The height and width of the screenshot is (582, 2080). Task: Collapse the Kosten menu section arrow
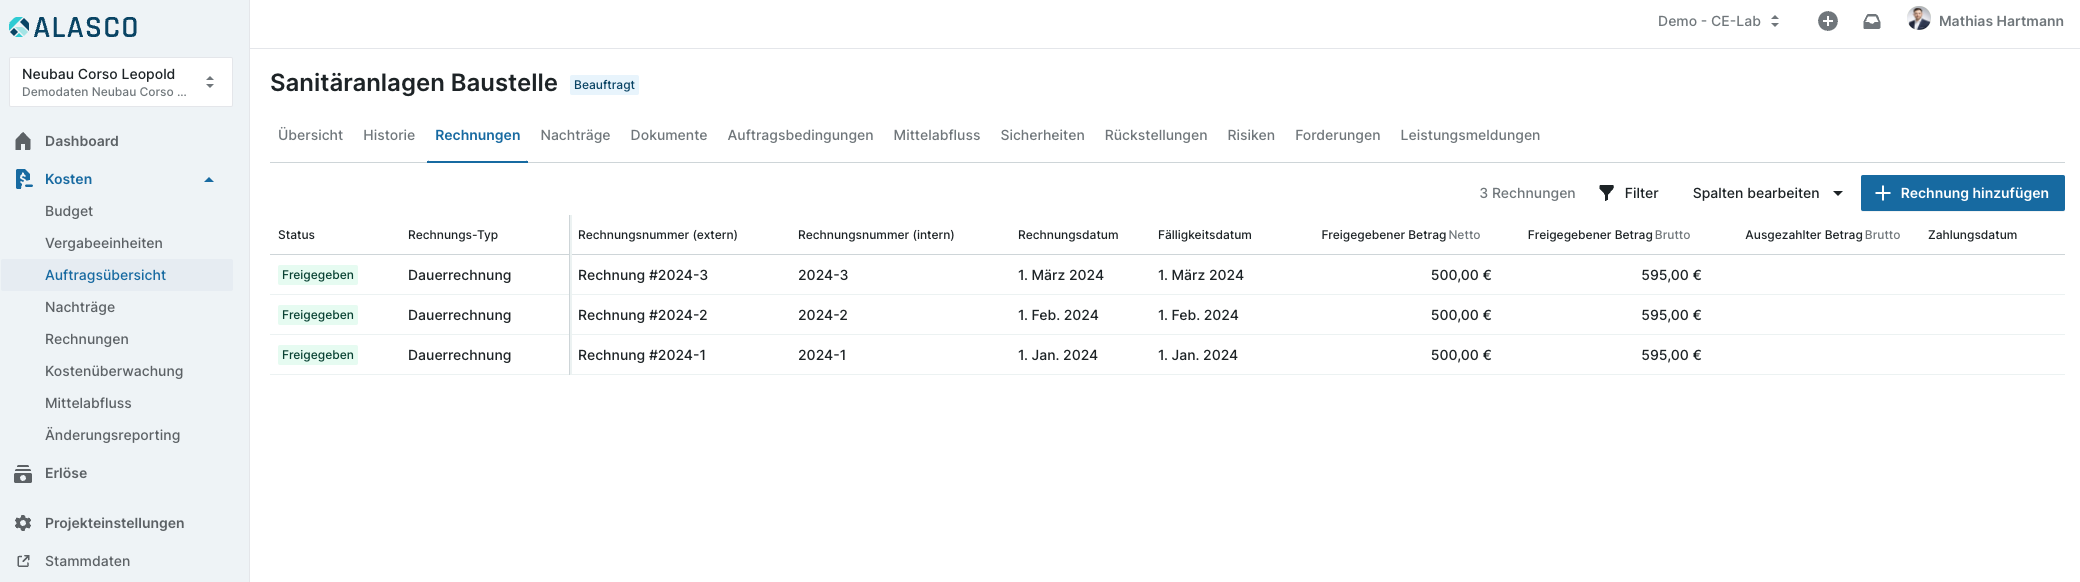209,180
